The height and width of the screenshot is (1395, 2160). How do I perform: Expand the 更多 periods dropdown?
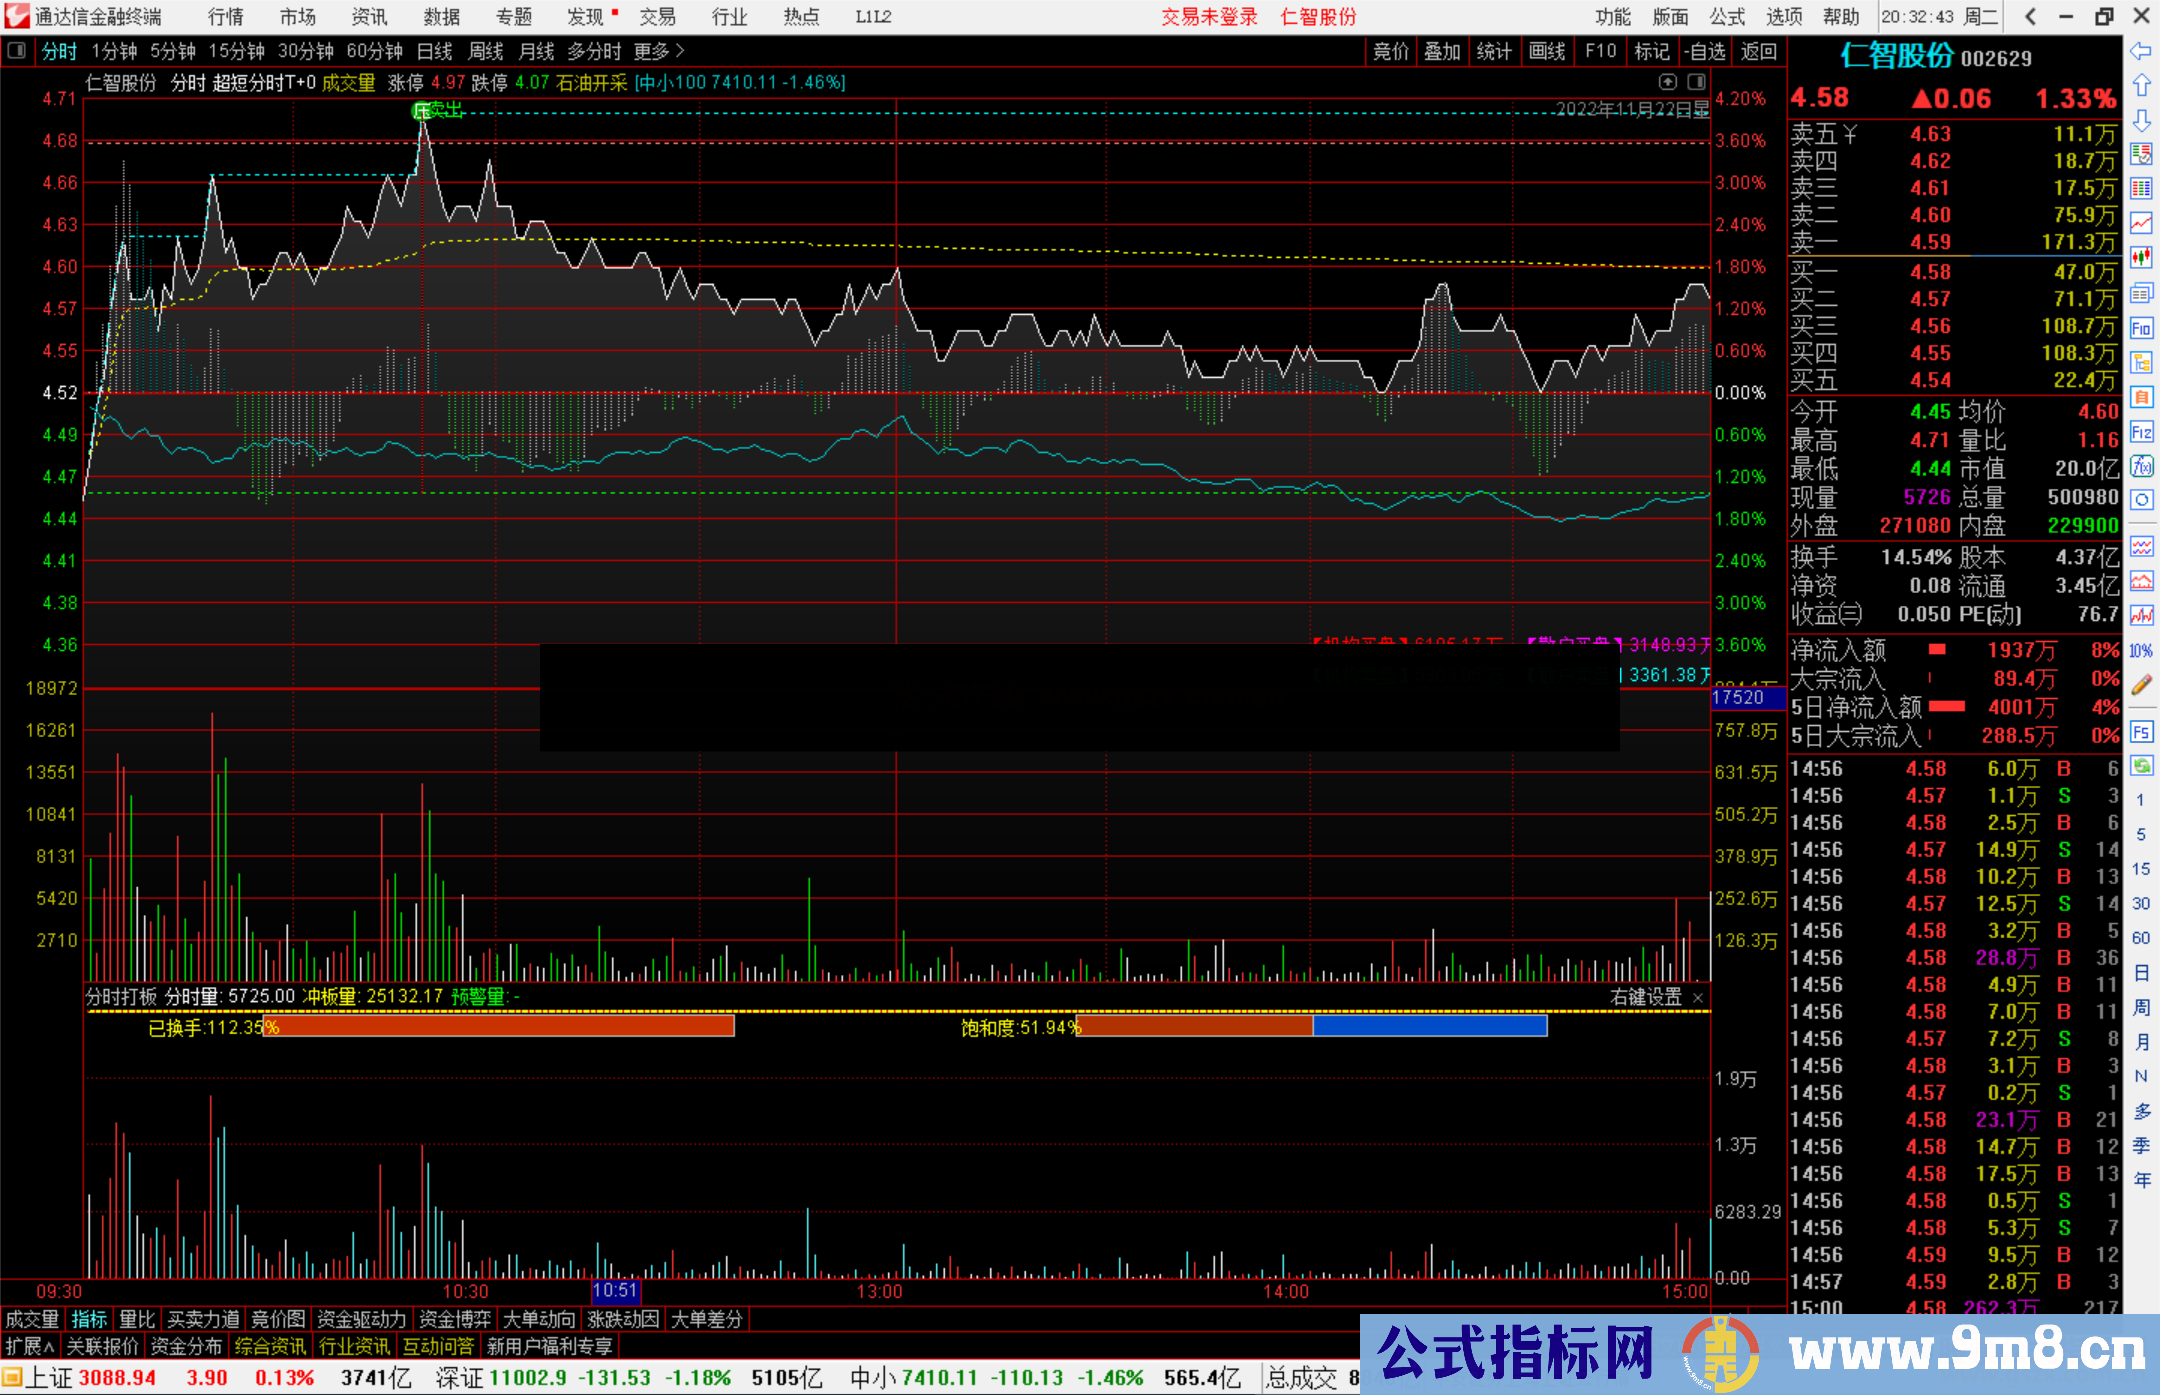pyautogui.click(x=659, y=51)
